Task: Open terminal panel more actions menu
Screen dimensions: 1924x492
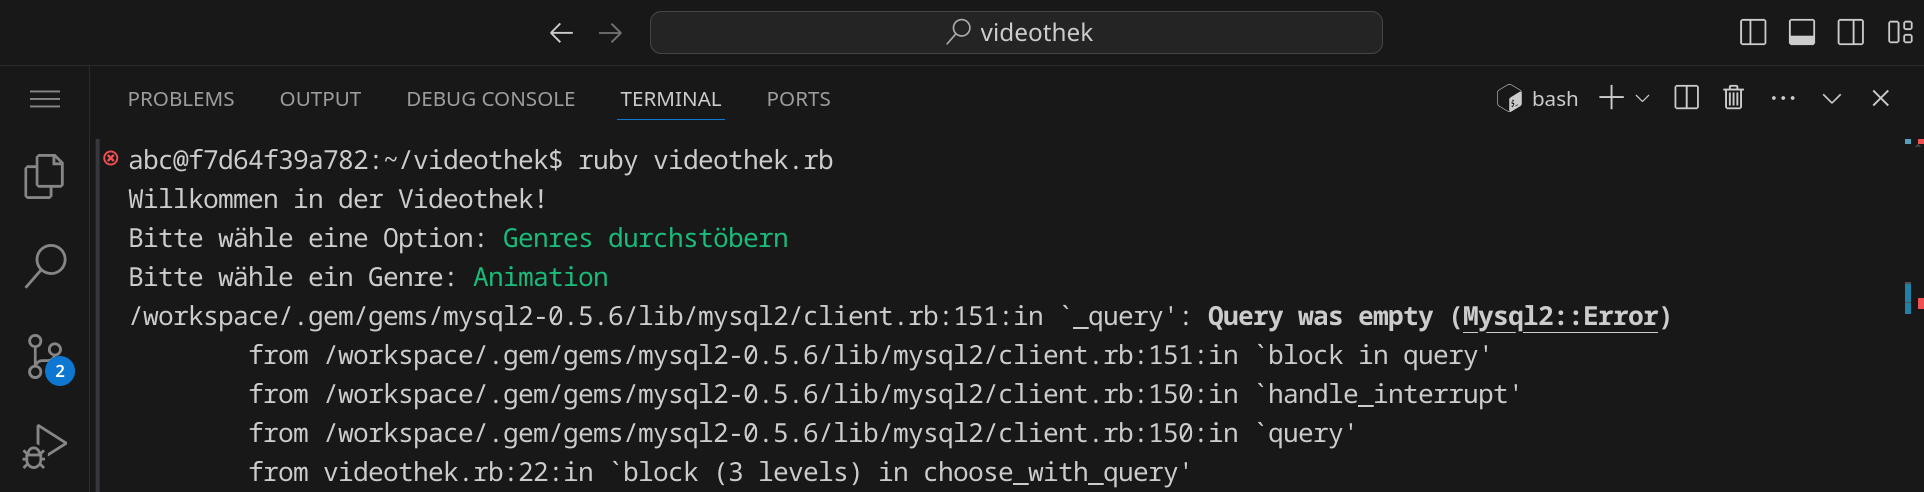Action: pos(1782,98)
